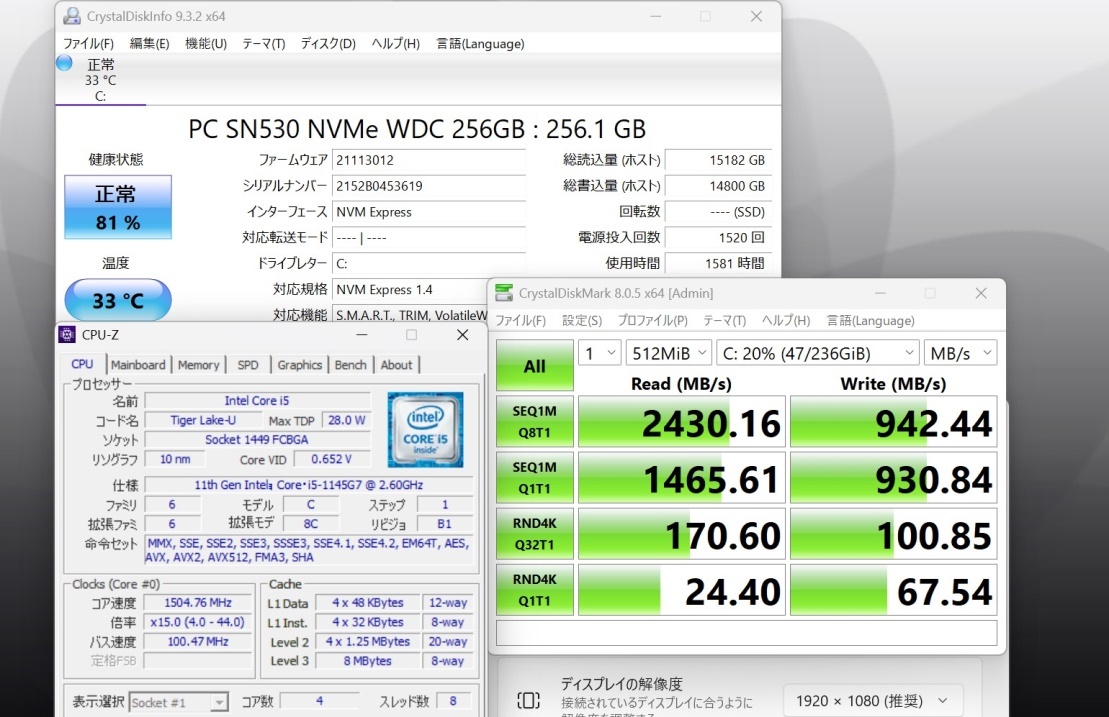Open 言語(Language) menu in CrystalDiskMark
This screenshot has height=717, width=1109.
click(871, 320)
